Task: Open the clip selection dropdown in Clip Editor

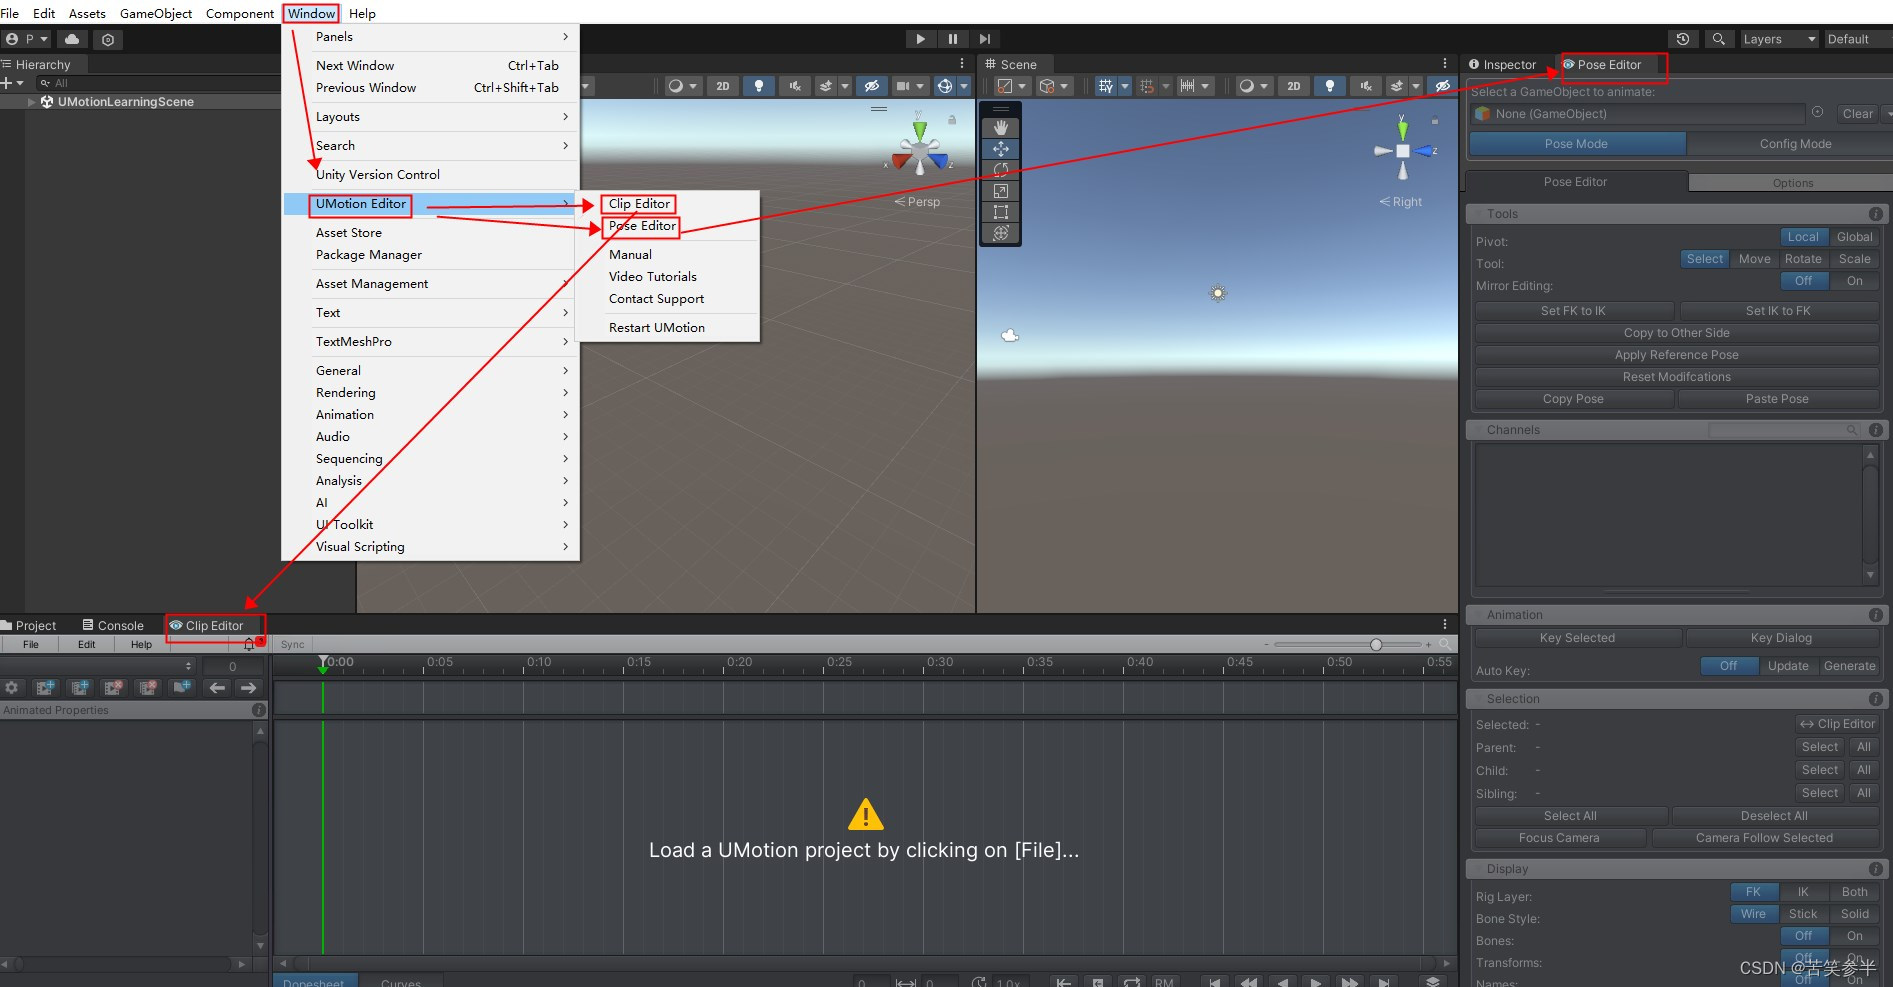Action: pos(98,666)
